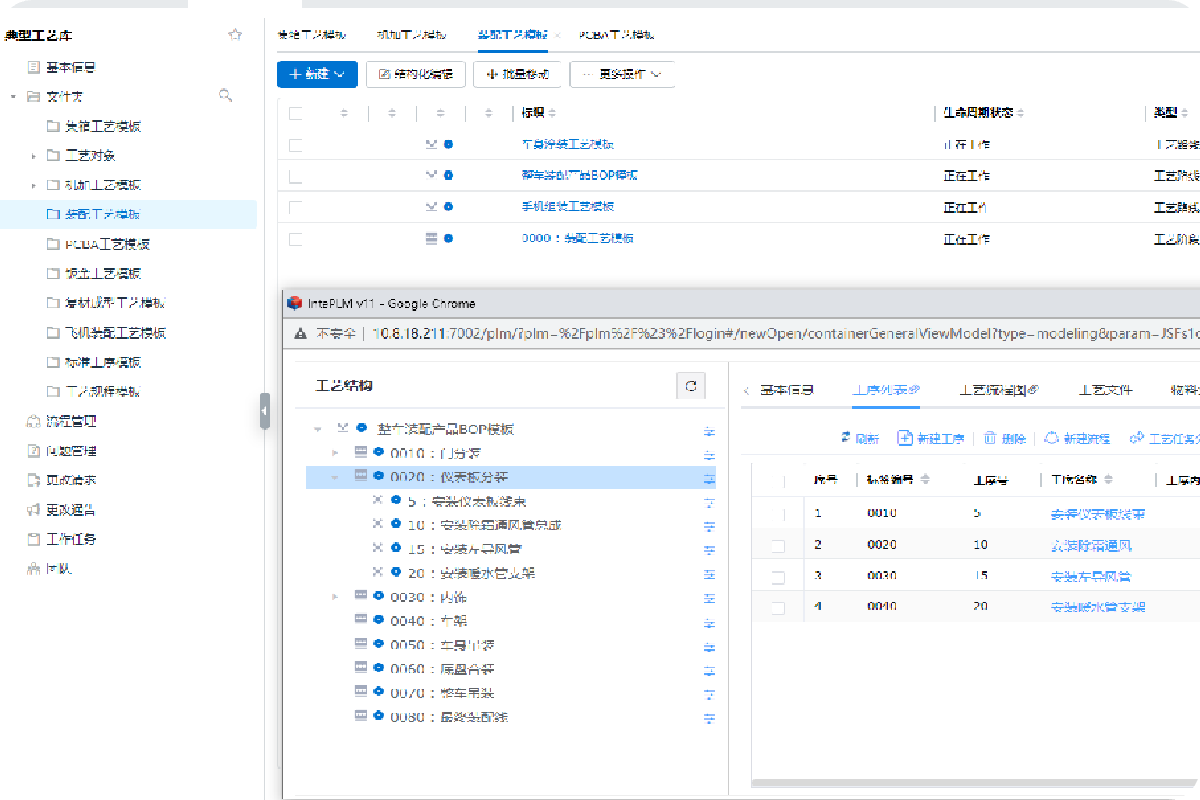This screenshot has height=800, width=1200.
Task: Click the folder search magnifier icon
Action: (225, 96)
